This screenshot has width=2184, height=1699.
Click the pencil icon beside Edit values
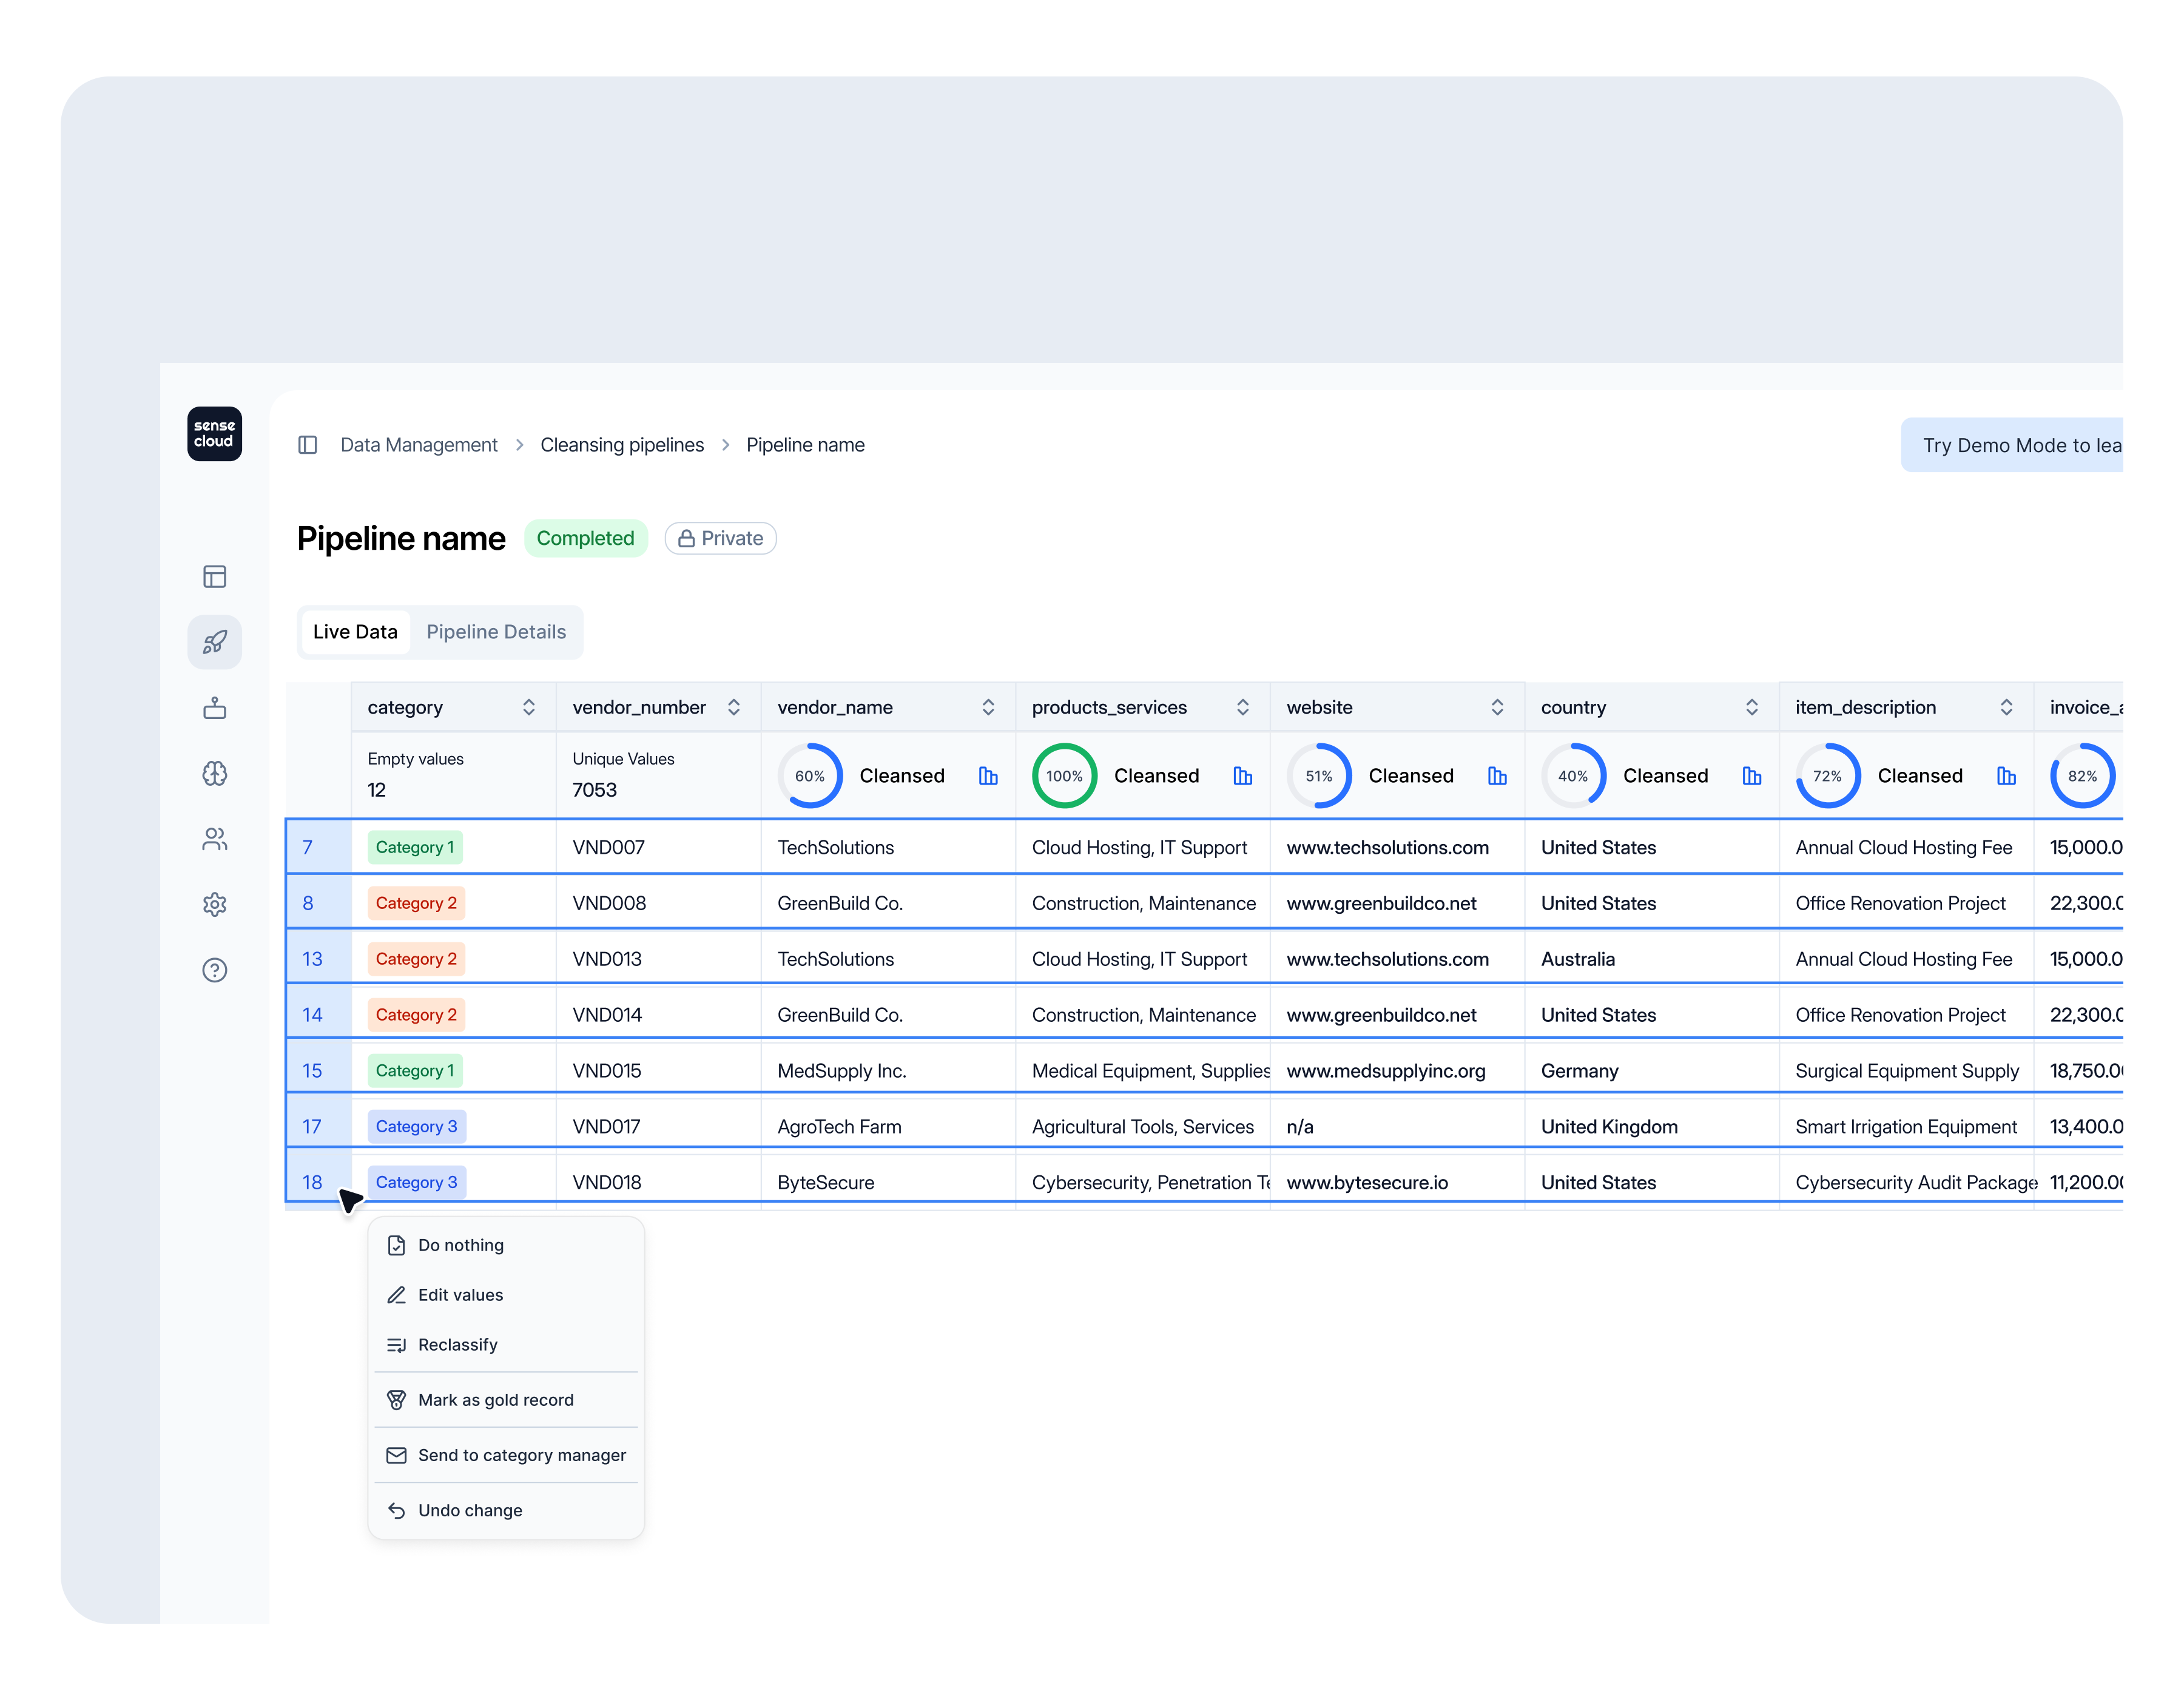tap(396, 1295)
